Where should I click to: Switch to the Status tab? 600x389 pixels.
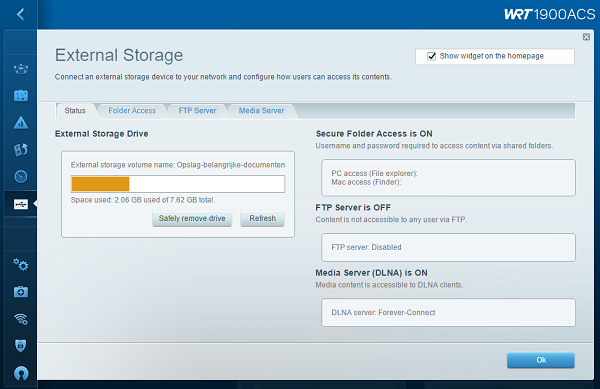(75, 111)
